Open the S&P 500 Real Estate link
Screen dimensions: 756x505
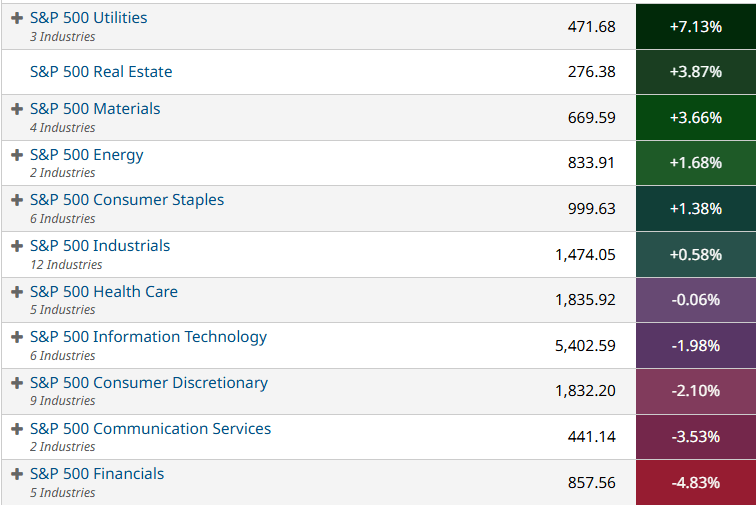pos(101,72)
